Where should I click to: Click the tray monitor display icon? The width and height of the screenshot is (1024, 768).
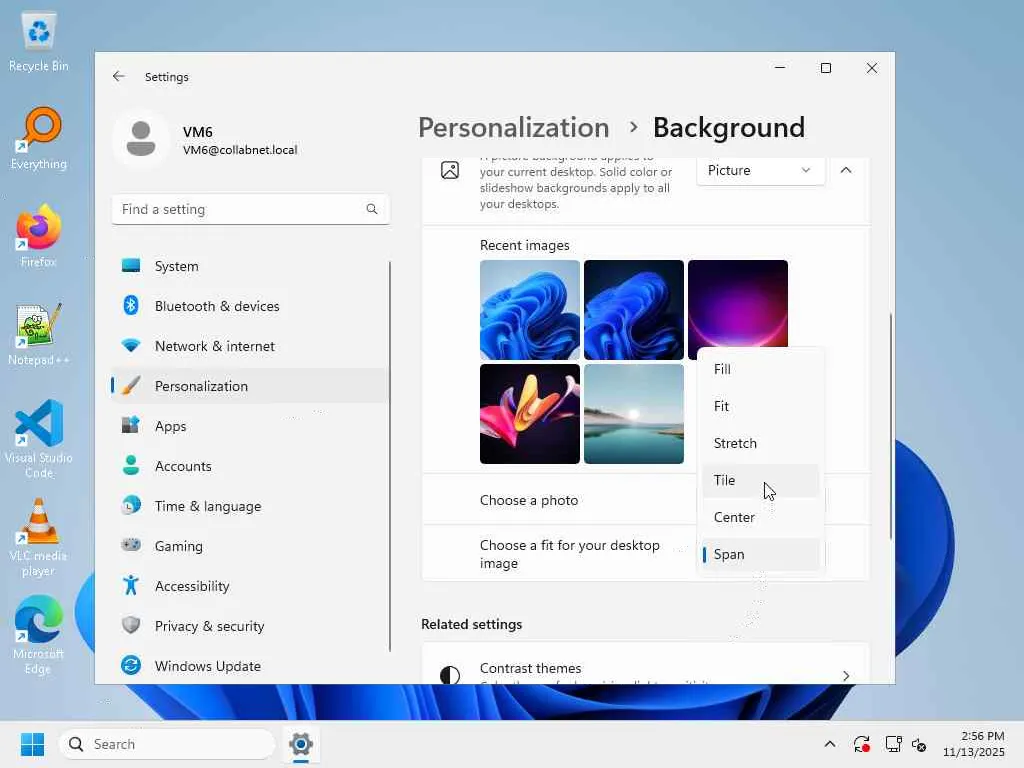(893, 744)
